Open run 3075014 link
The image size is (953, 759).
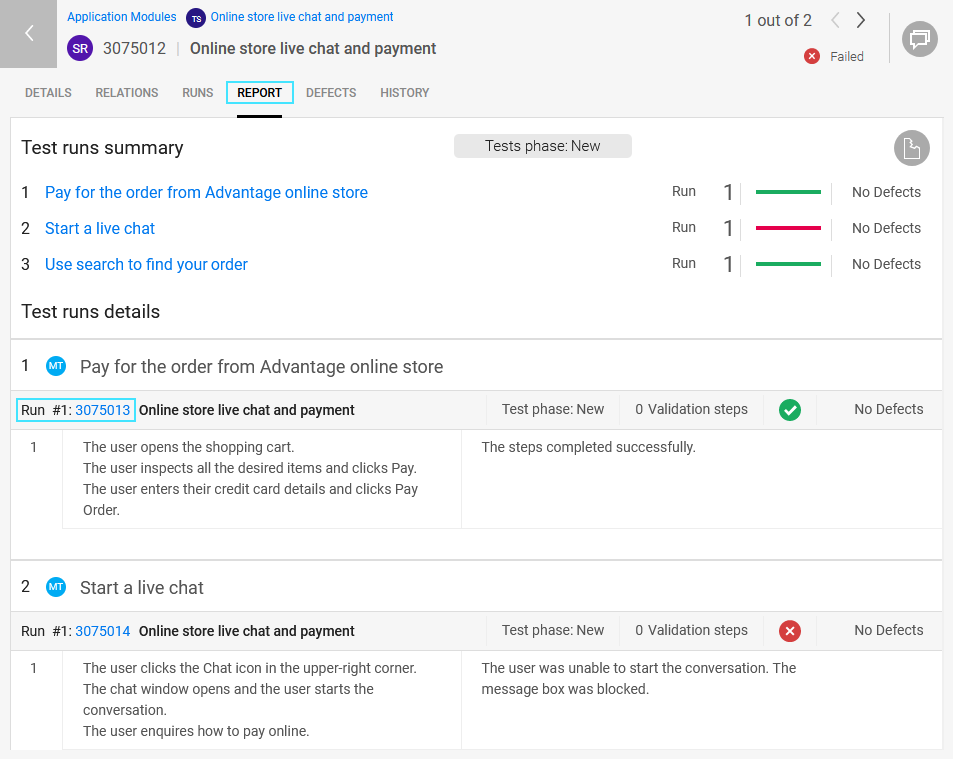[103, 631]
